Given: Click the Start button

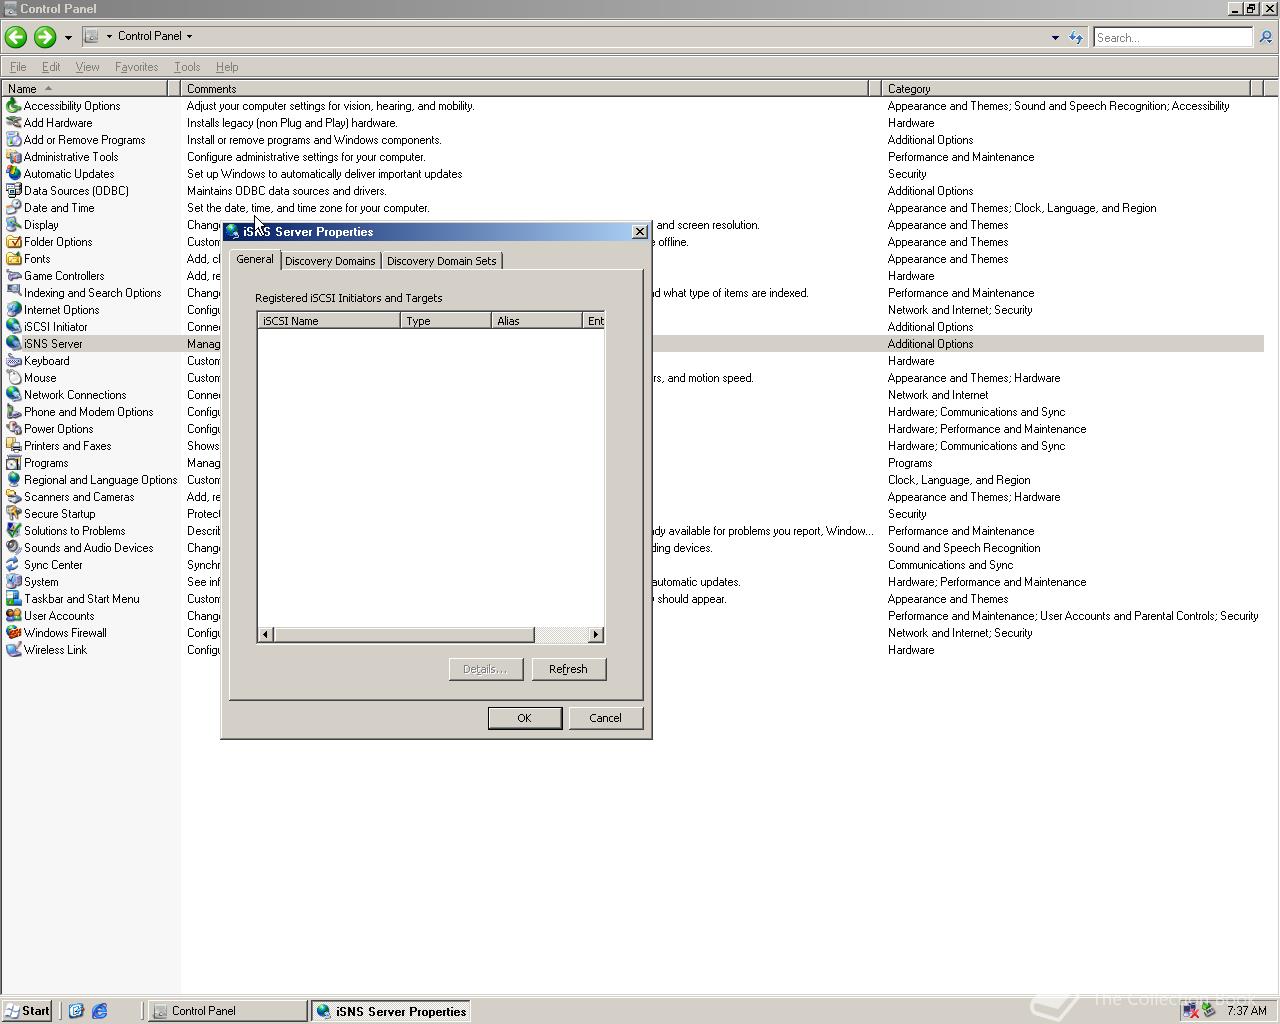Looking at the screenshot, I should (27, 1011).
